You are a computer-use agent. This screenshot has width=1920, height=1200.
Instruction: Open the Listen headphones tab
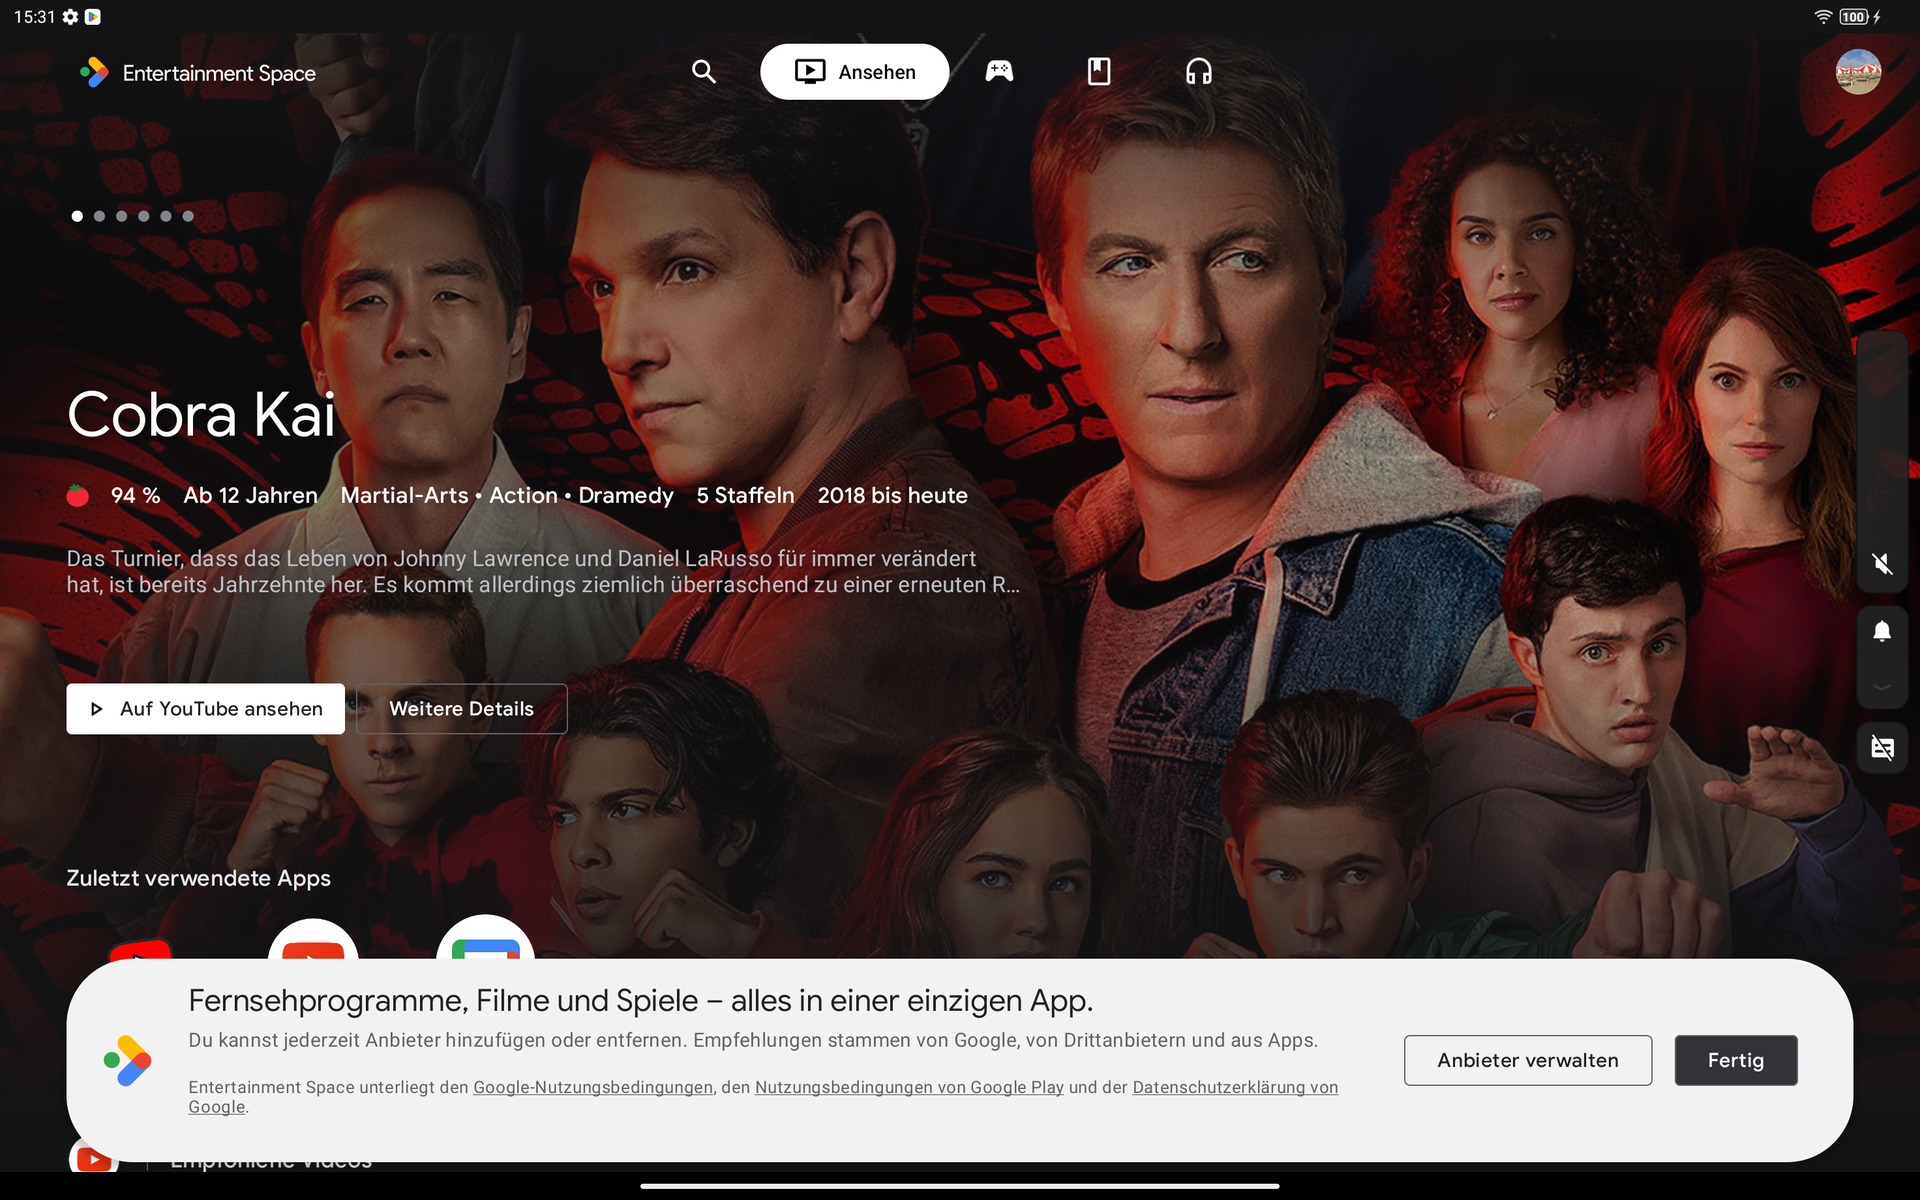[x=1198, y=72]
